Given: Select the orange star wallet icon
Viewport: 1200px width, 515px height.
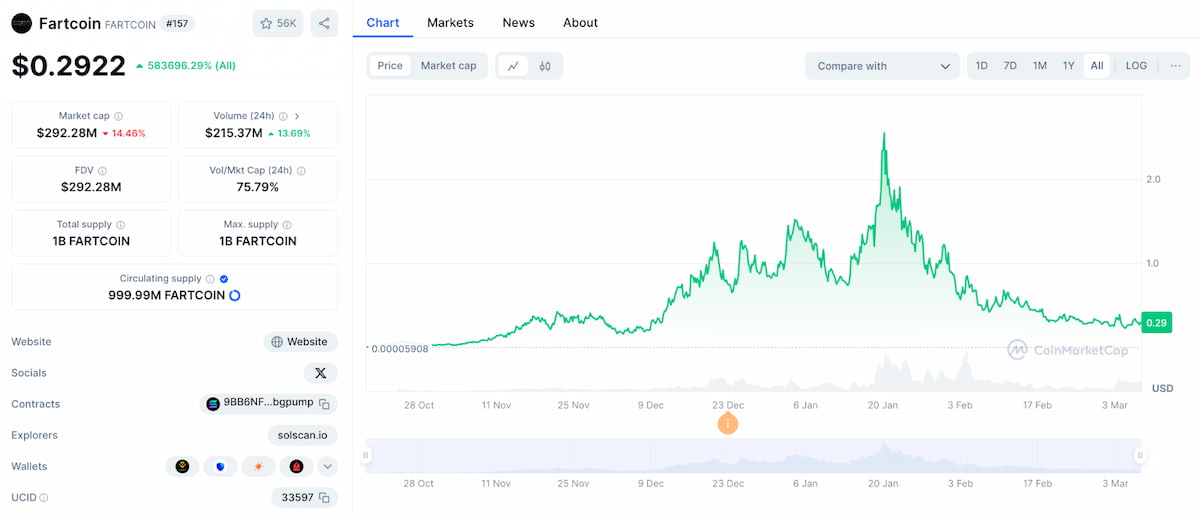Looking at the screenshot, I should click(258, 466).
